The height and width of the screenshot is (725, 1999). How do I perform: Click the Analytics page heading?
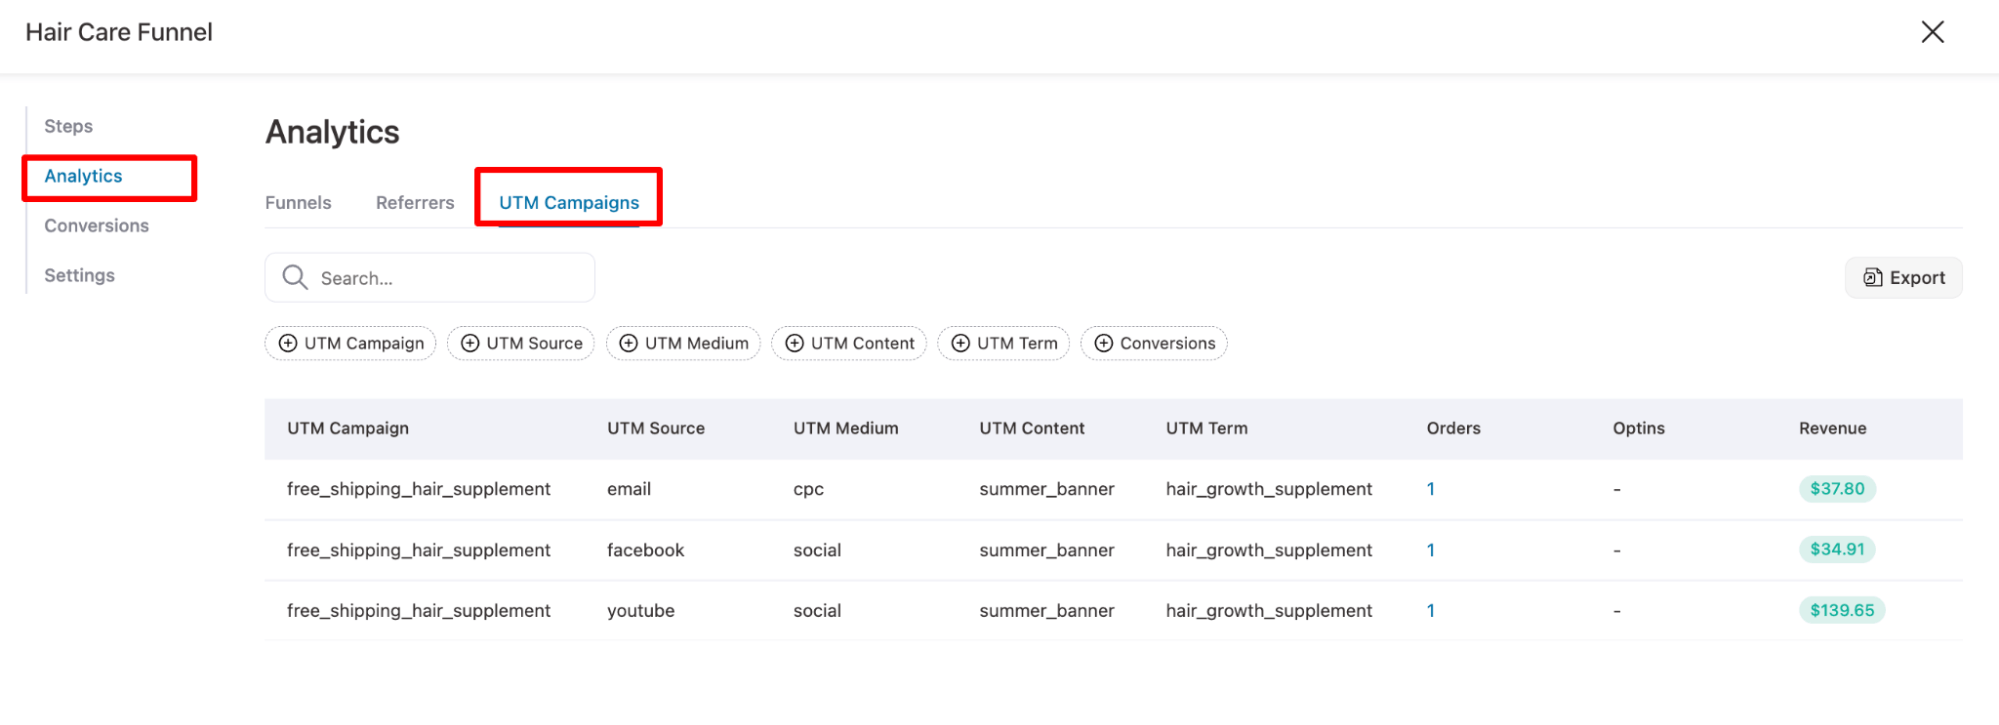coord(332,132)
